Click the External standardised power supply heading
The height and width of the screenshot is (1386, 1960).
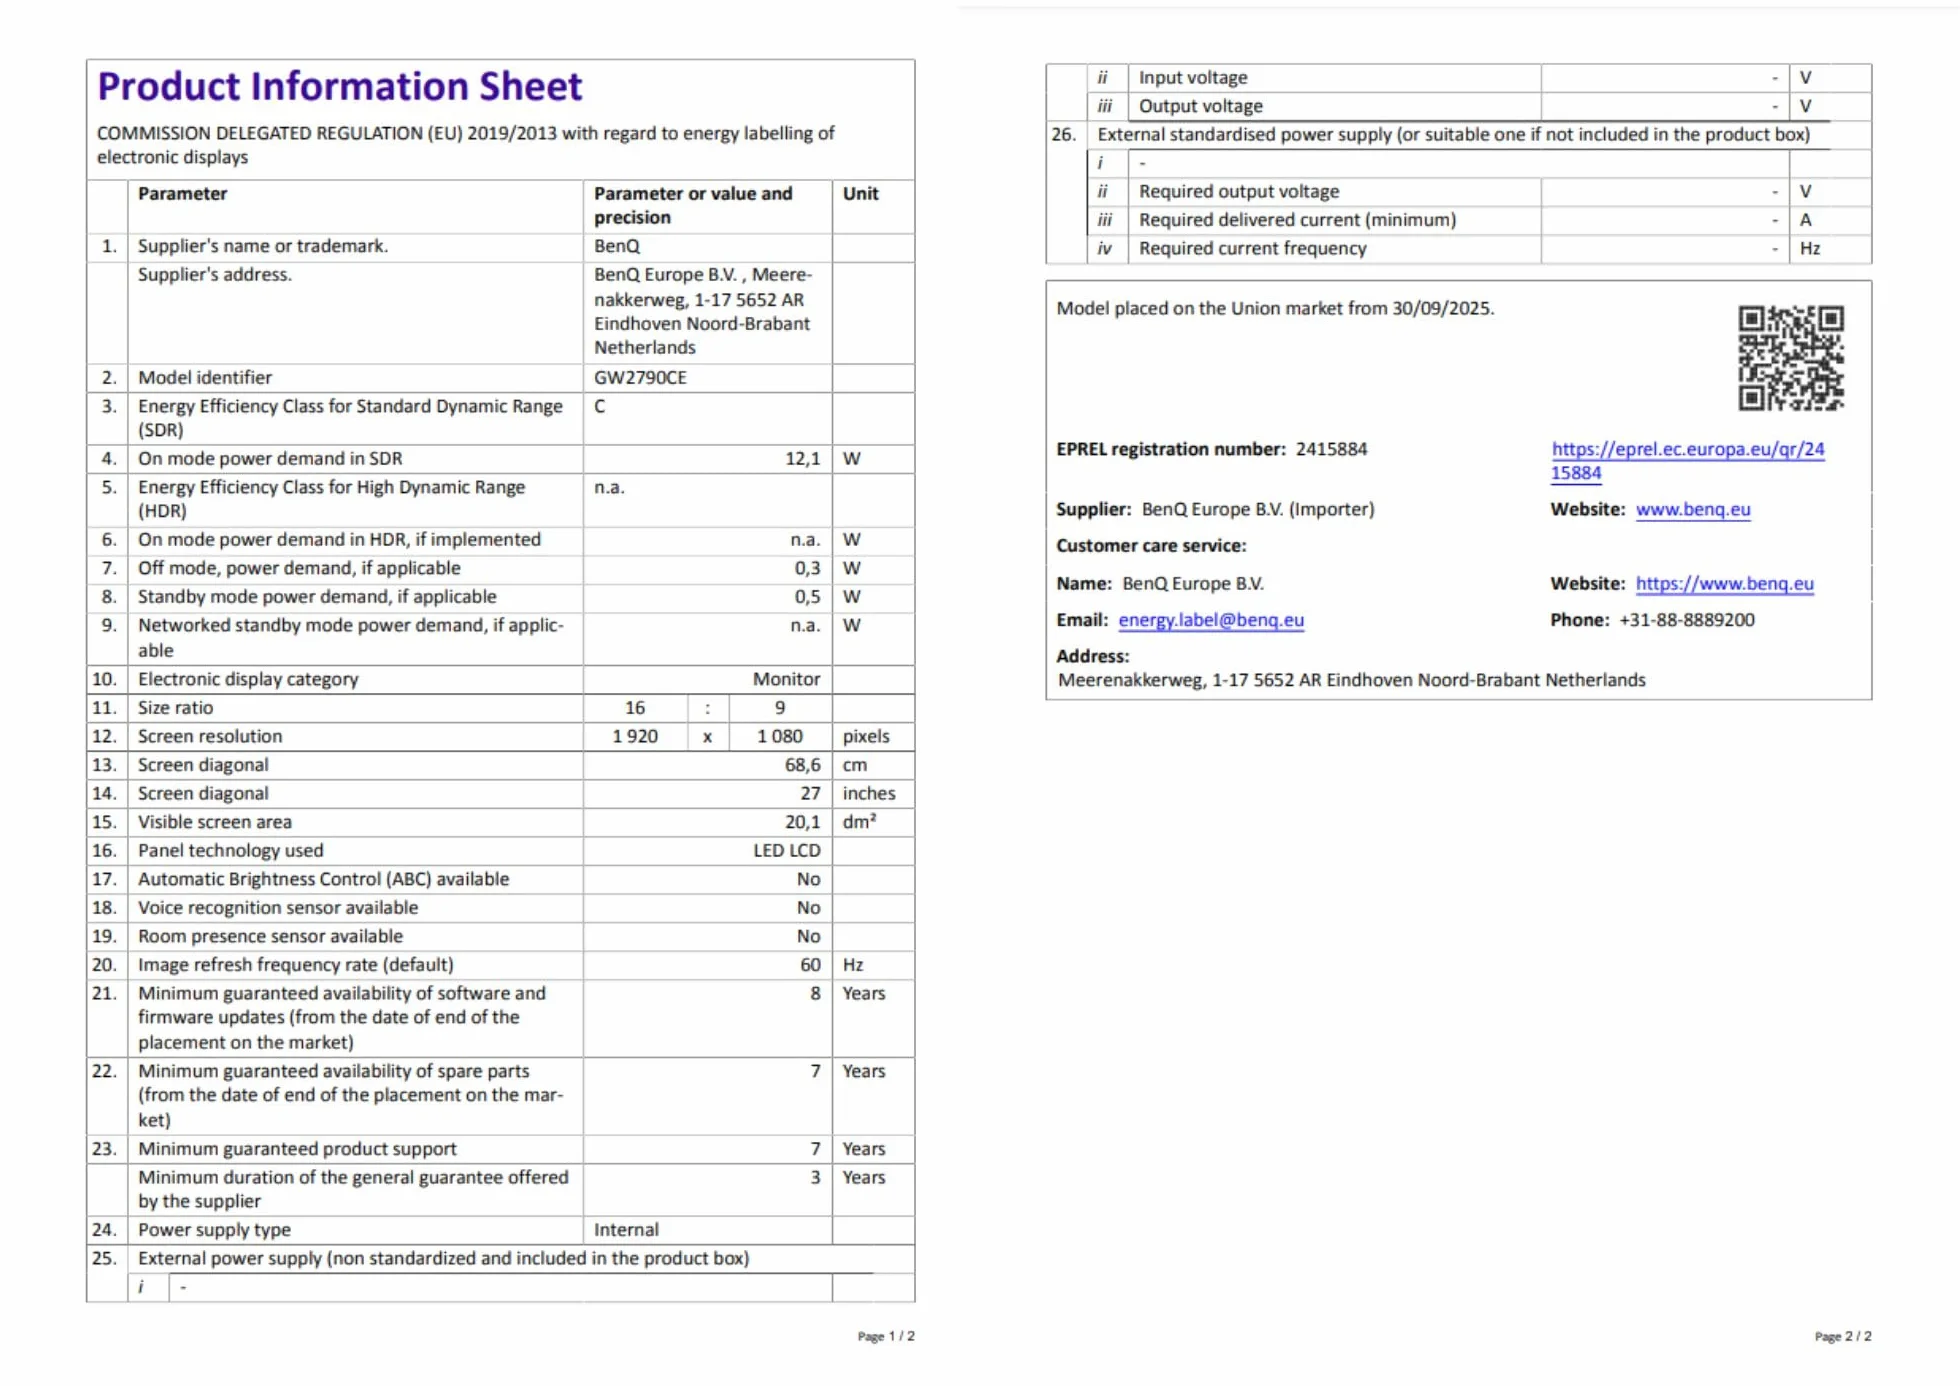(x=1453, y=135)
